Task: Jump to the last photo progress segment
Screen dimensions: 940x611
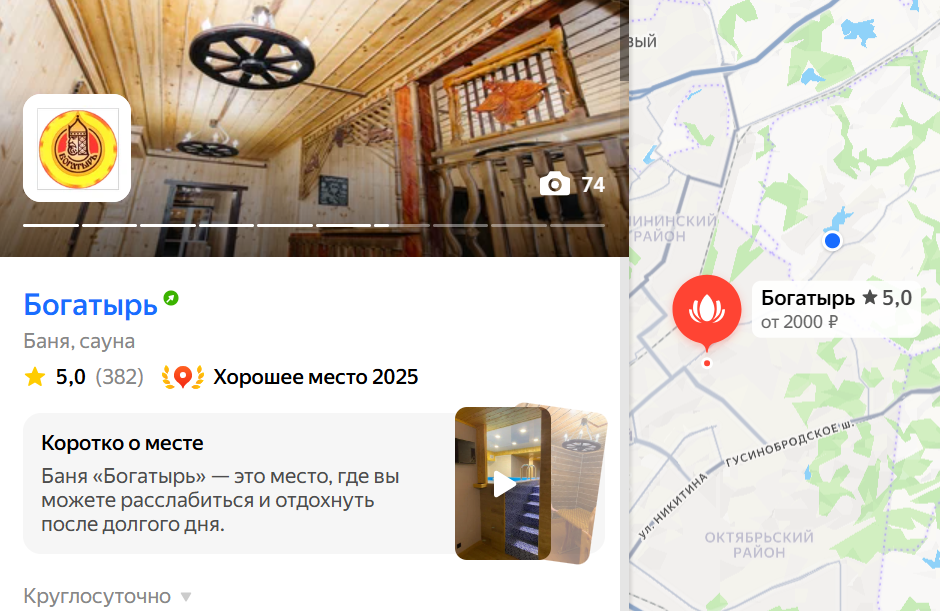Action: (577, 225)
